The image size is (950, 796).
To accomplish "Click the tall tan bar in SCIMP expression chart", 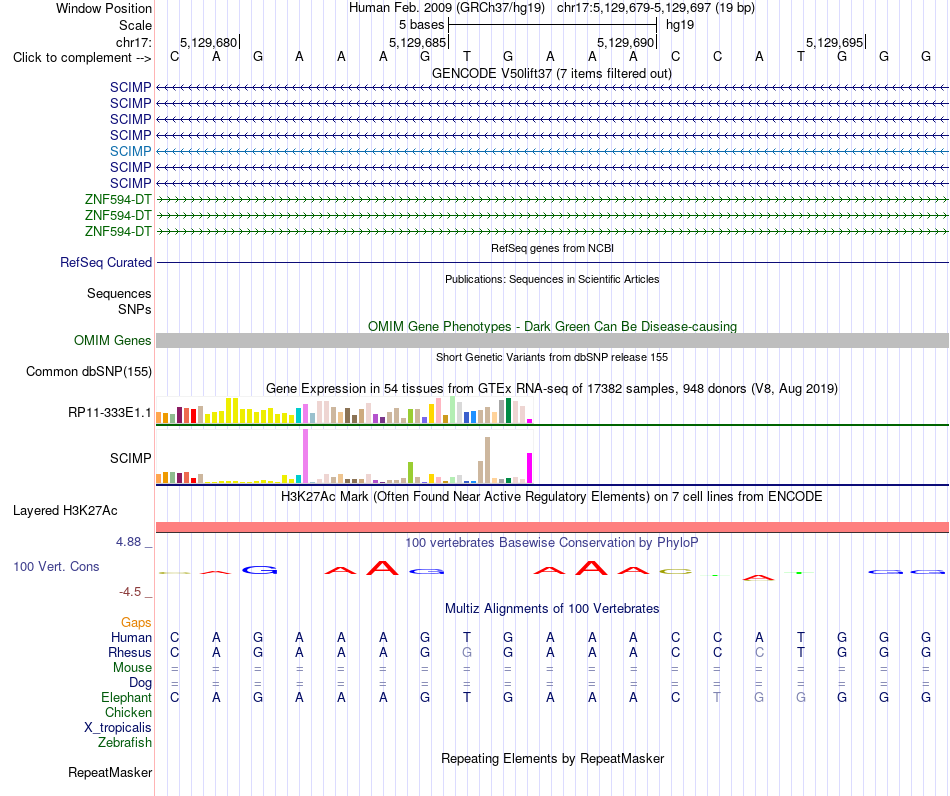I will tap(487, 460).
